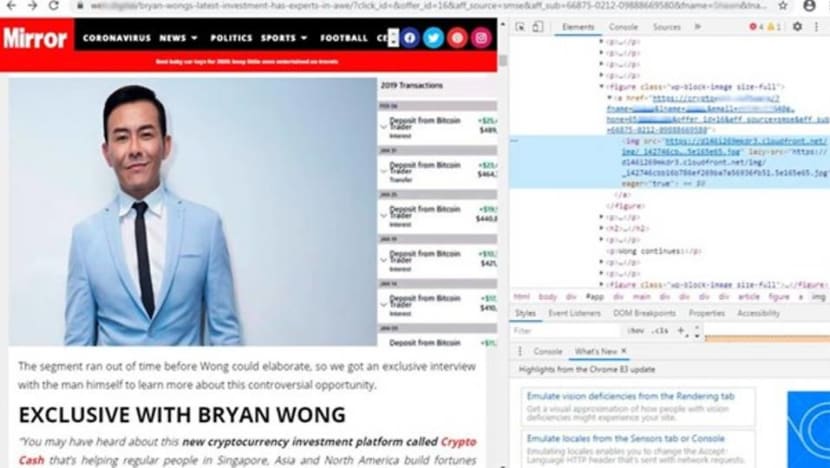
Task: Click the EXCLUSIVE WITH BRYAN WONG heading
Action: pos(182,415)
